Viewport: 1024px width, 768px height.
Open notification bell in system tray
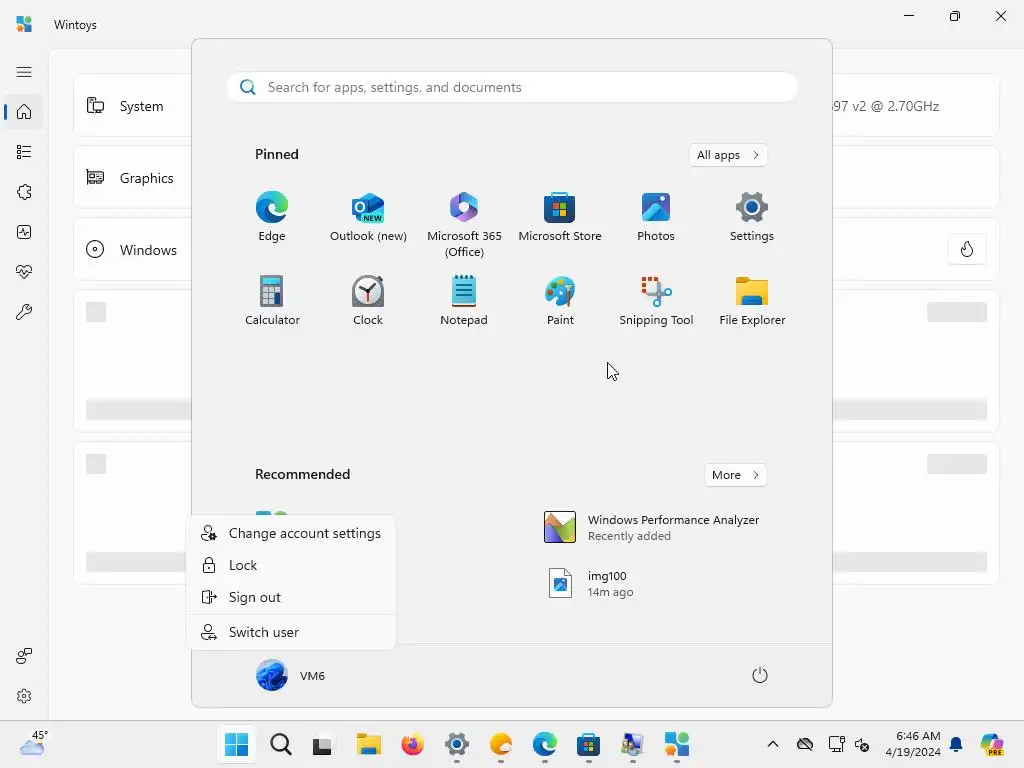[x=956, y=744]
